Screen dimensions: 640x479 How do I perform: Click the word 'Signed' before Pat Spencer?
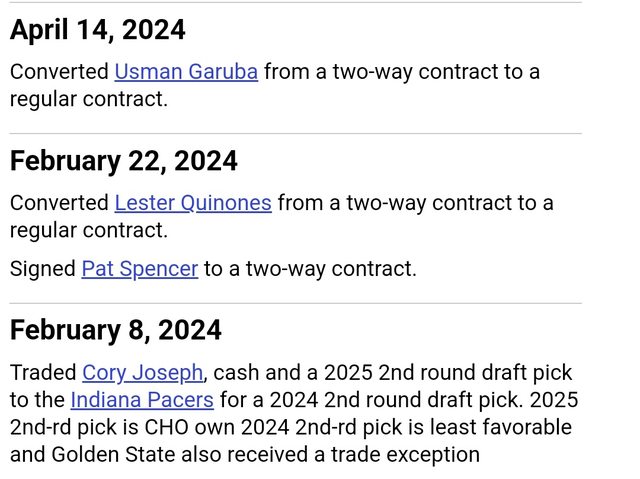tap(42, 269)
